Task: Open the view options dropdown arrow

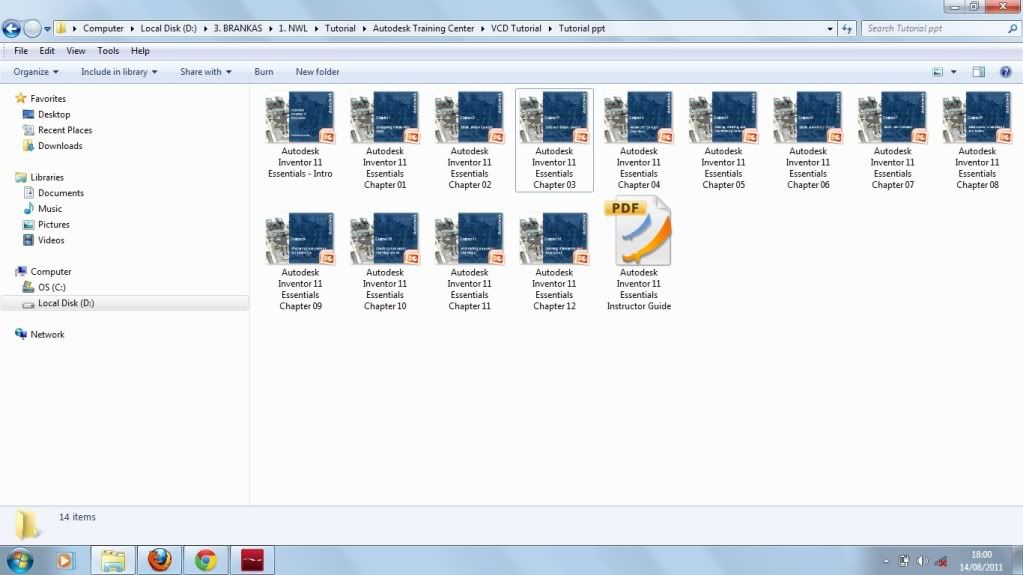Action: (x=954, y=72)
